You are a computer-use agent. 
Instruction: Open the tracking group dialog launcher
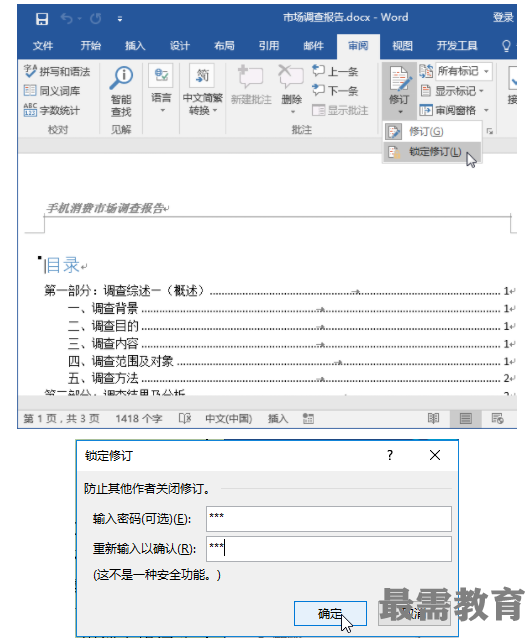click(490, 131)
